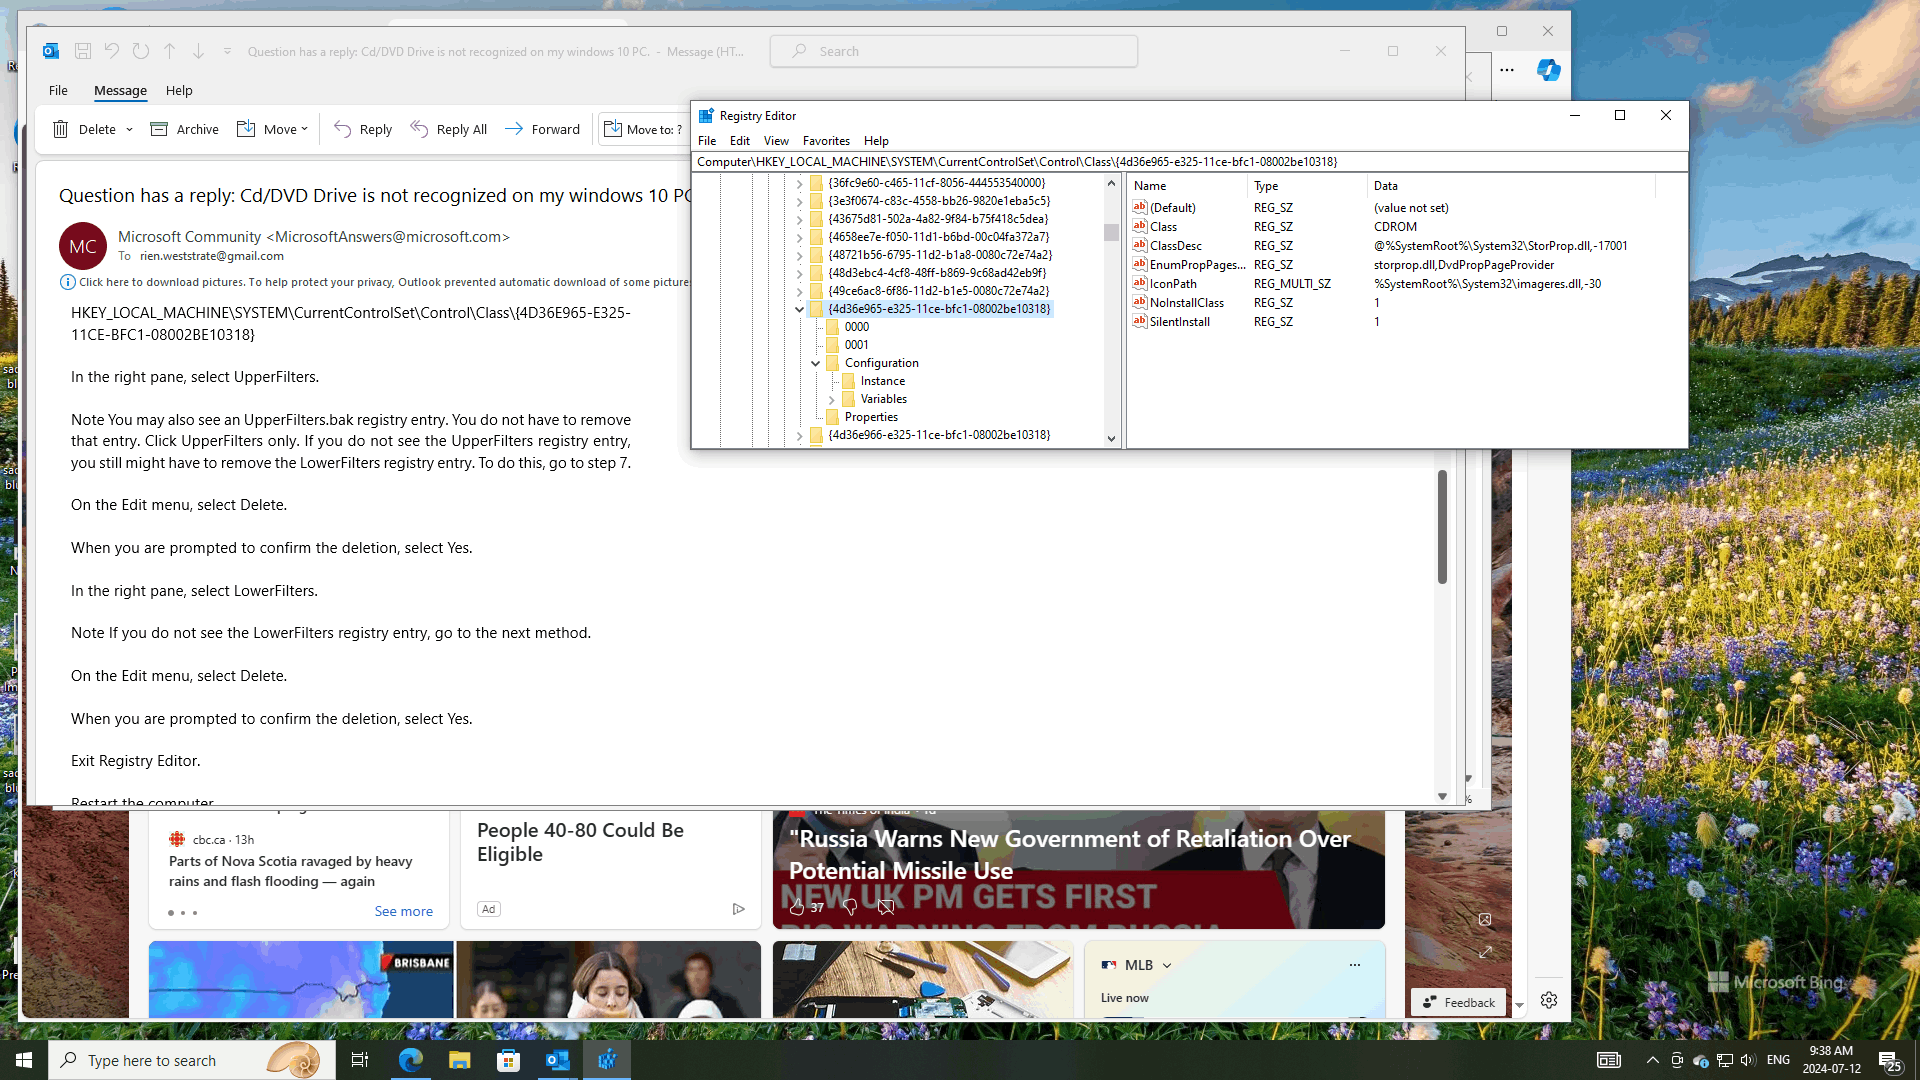Click the Delete trash icon in Outlook
The width and height of the screenshot is (1920, 1080).
(x=61, y=129)
